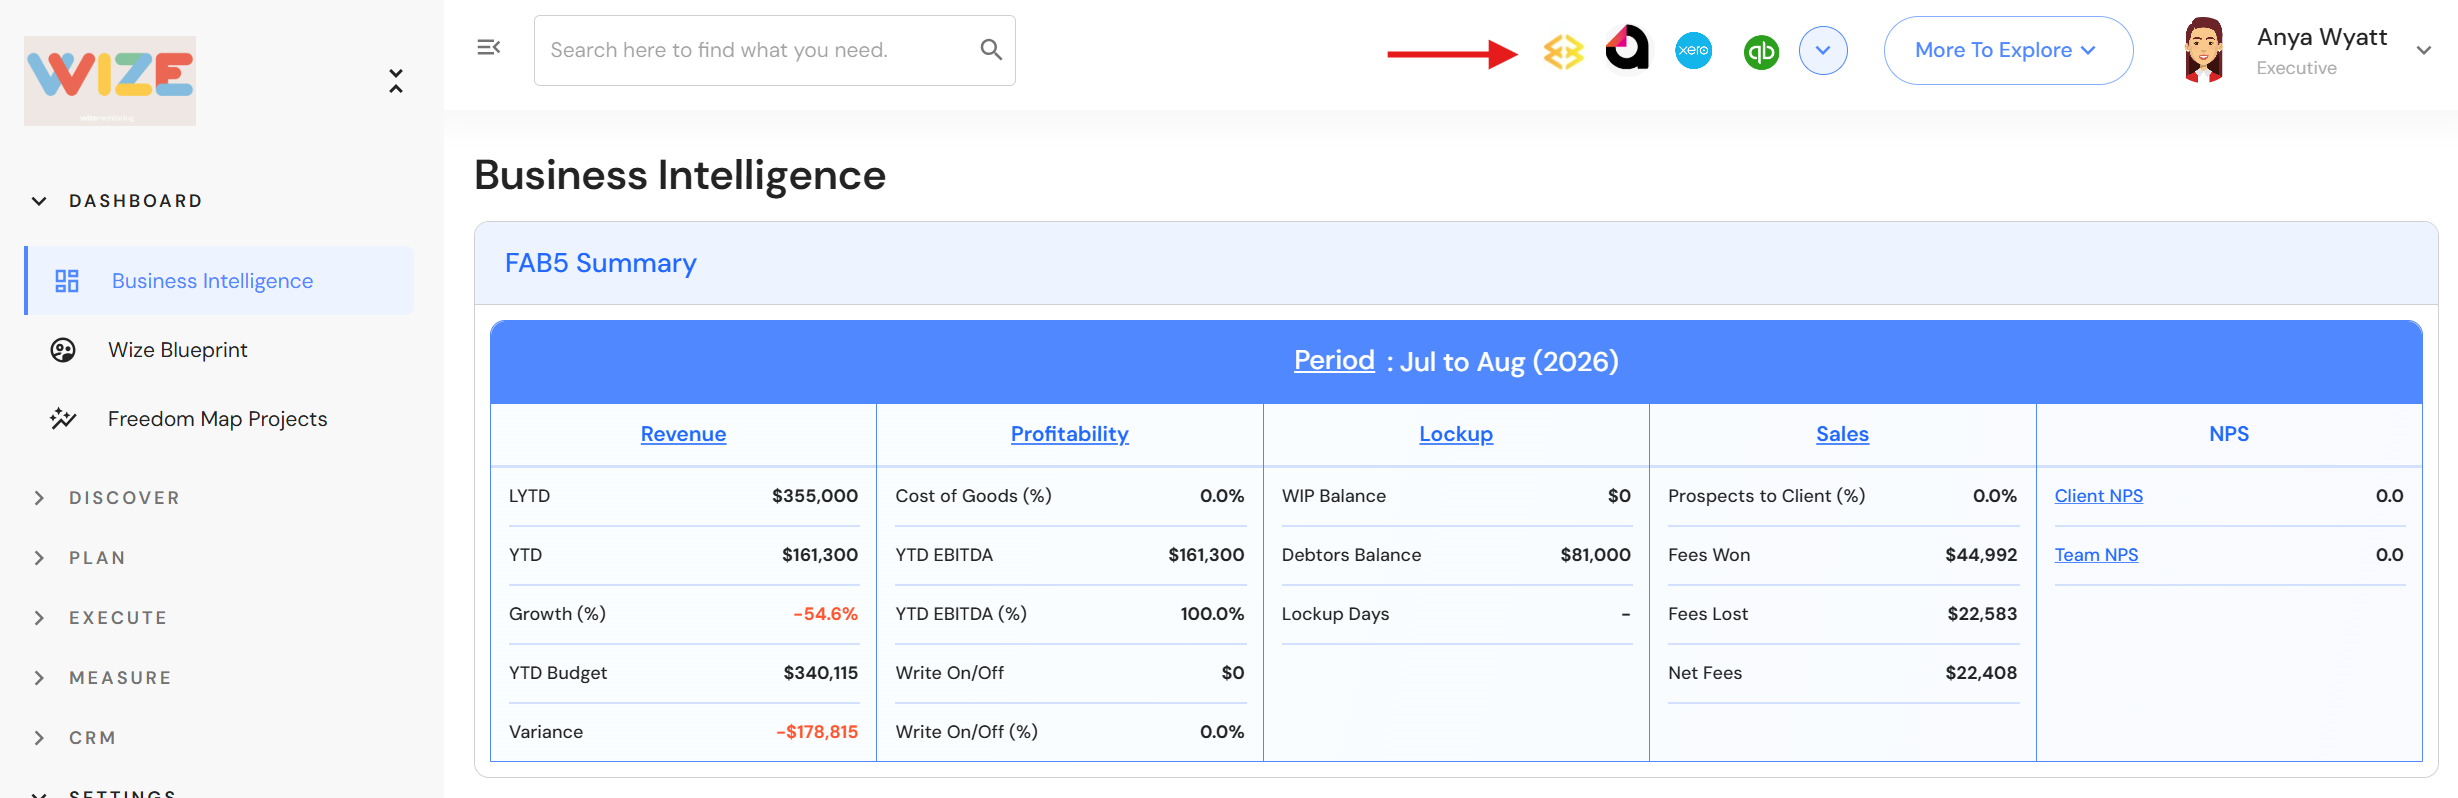
Task: Open the Revenue link in FAB5 Summary
Action: [683, 434]
